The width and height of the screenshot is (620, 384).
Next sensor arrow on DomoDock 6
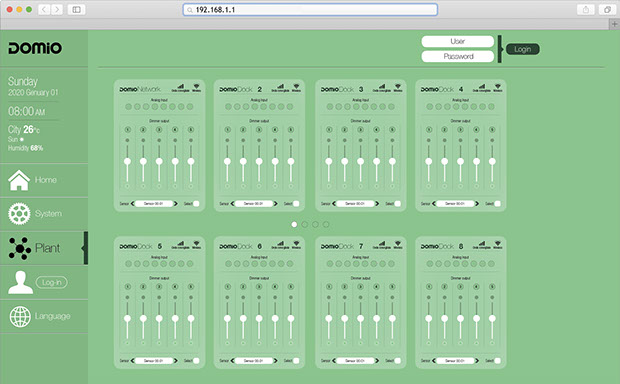276,361
